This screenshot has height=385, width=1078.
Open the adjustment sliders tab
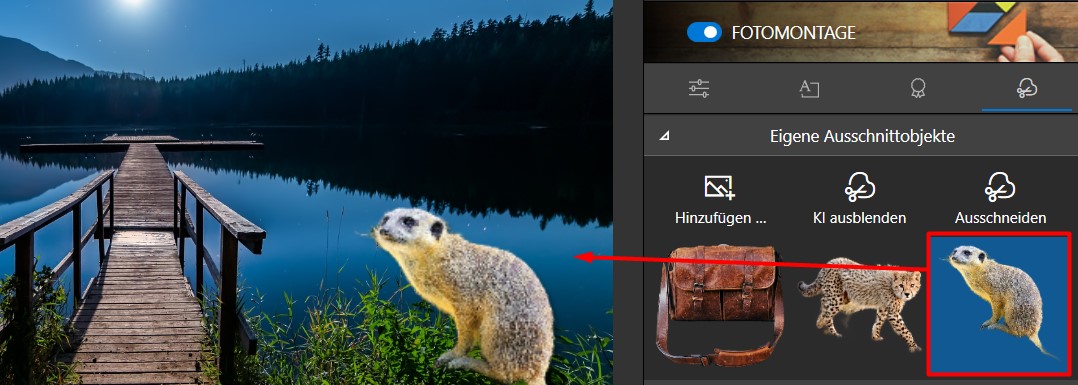click(699, 88)
